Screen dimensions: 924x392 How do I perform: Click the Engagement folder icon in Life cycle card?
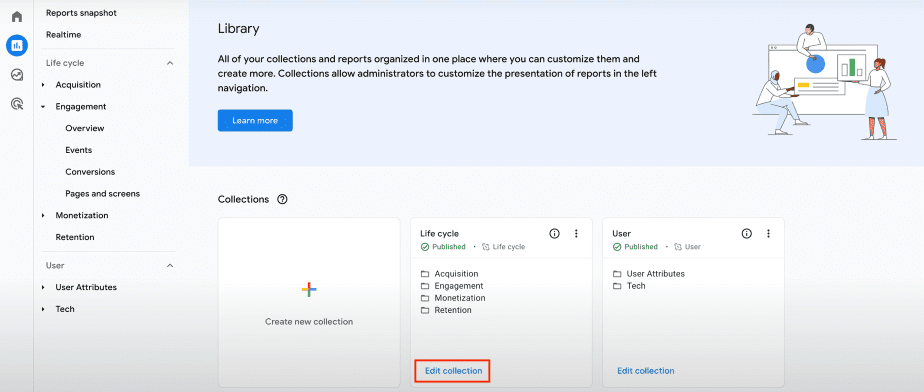(425, 286)
